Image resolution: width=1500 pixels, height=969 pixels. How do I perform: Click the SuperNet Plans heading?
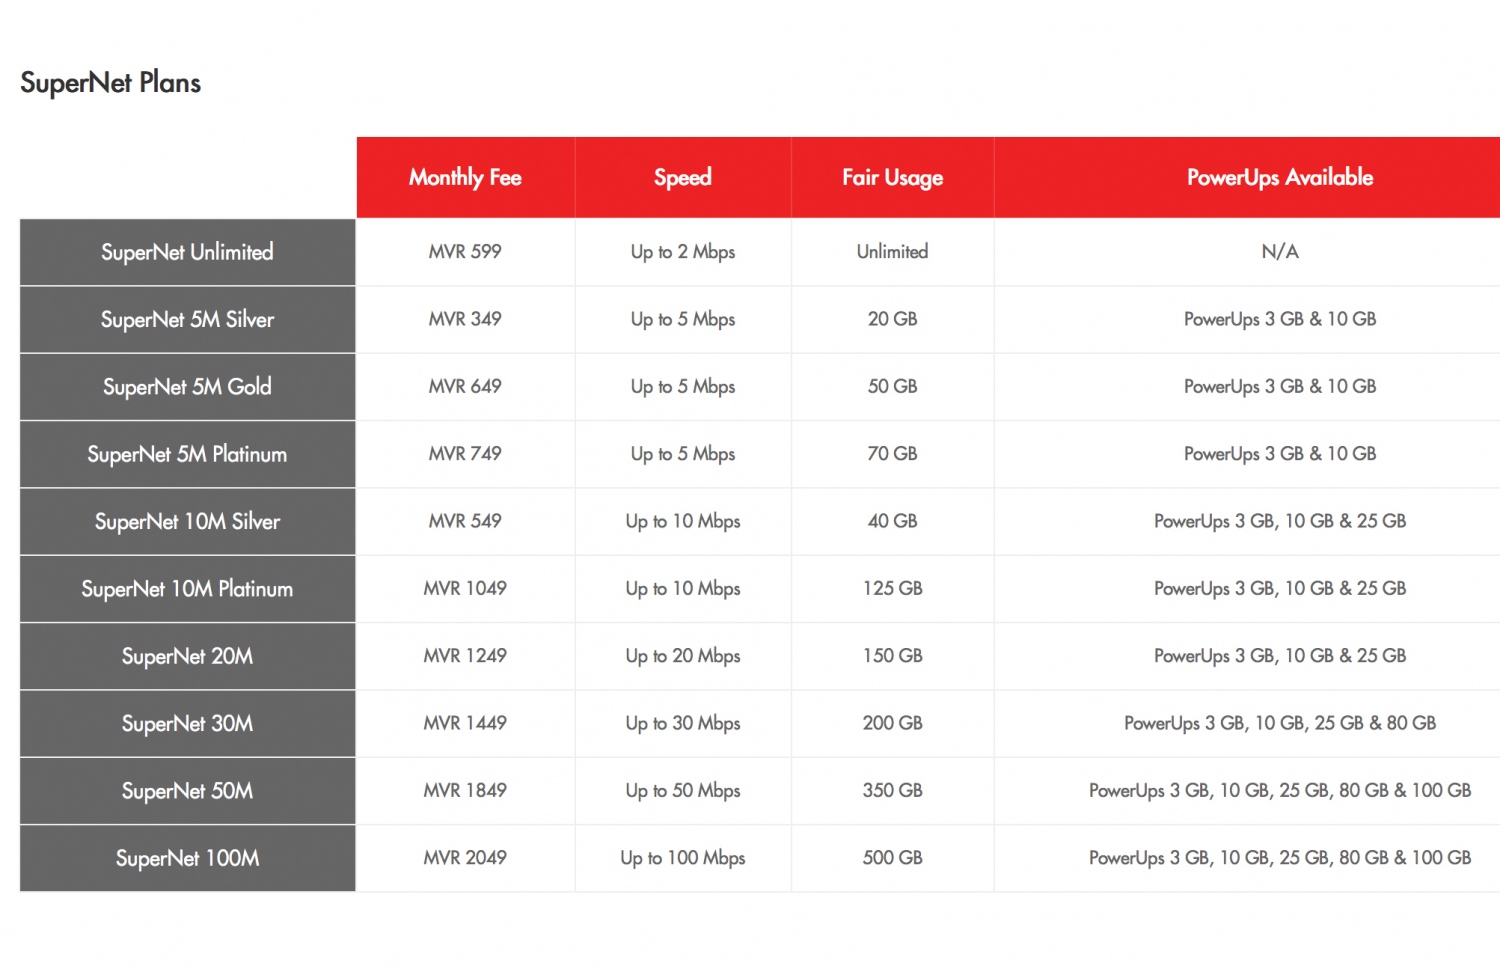coord(110,83)
